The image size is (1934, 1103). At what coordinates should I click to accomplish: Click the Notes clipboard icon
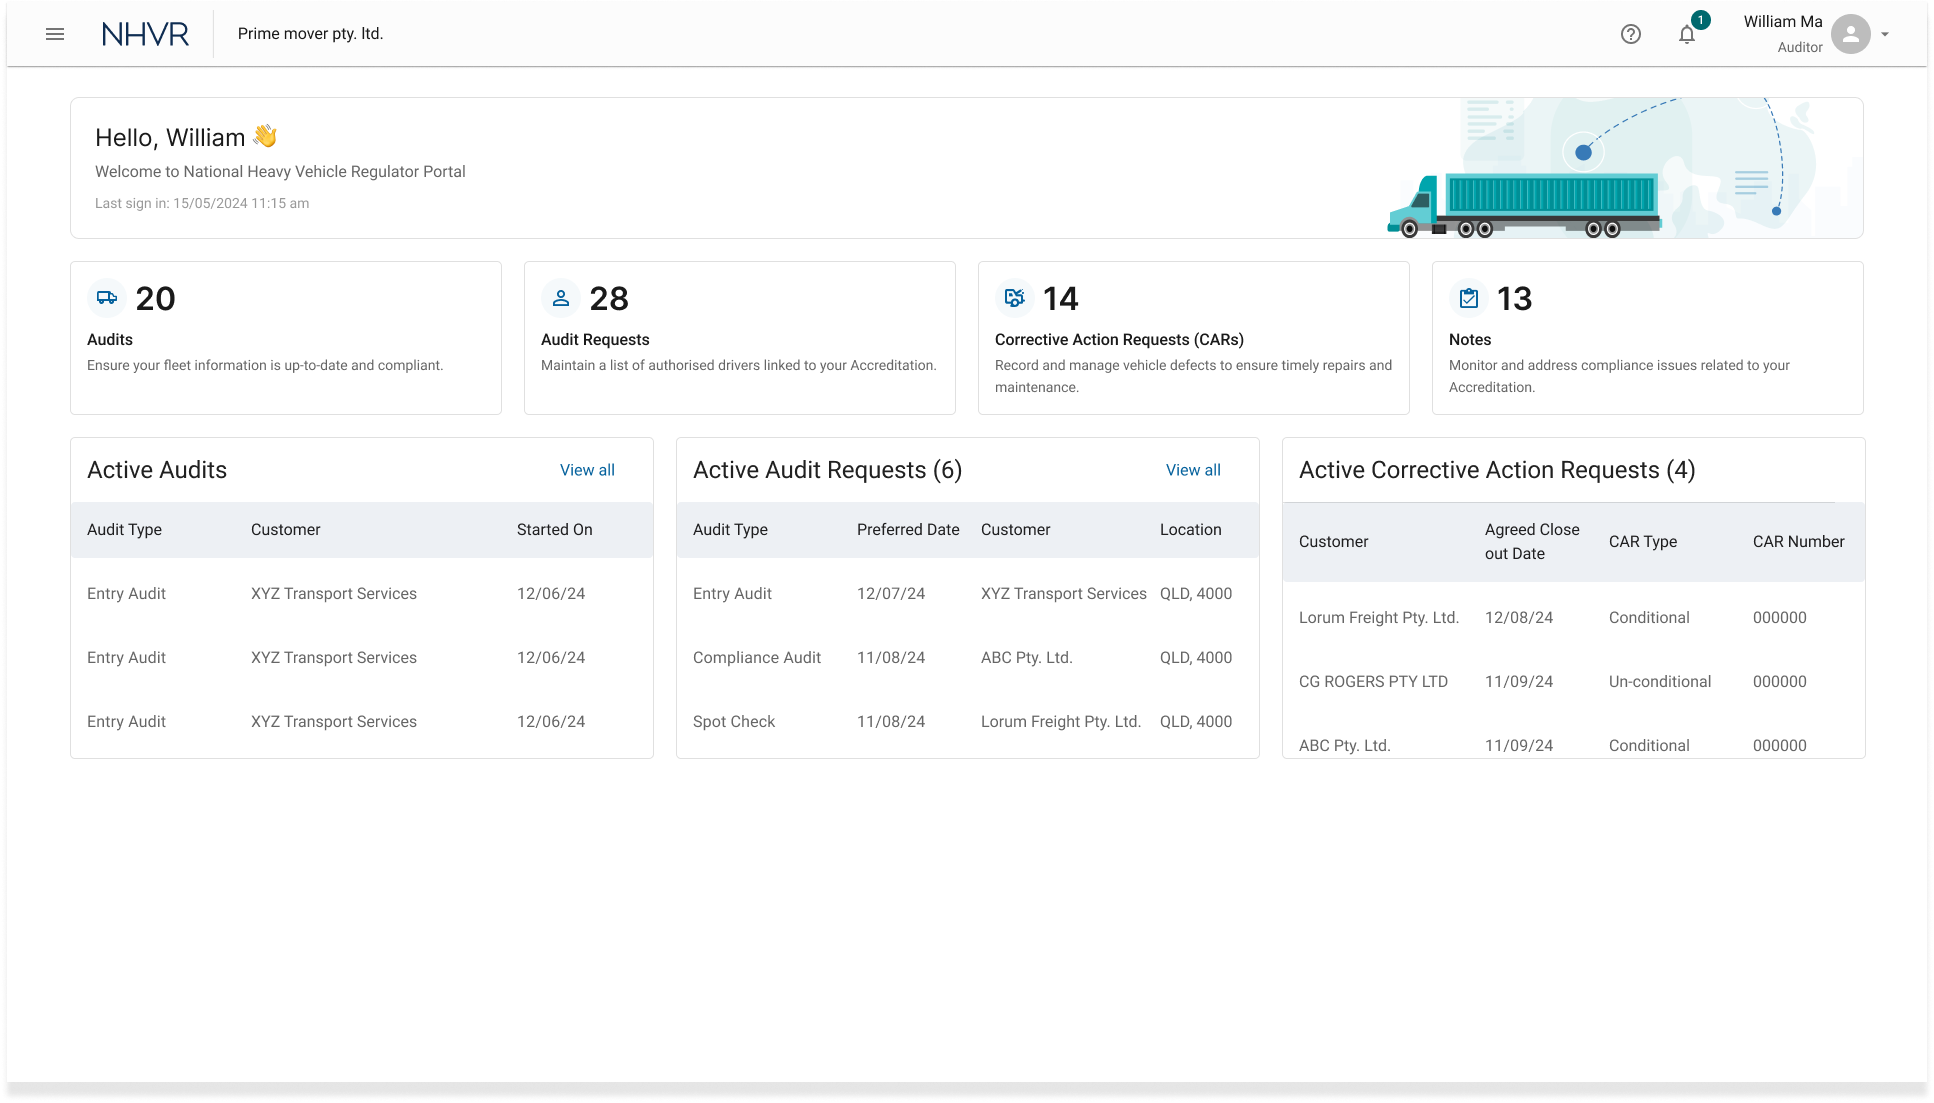(1469, 298)
